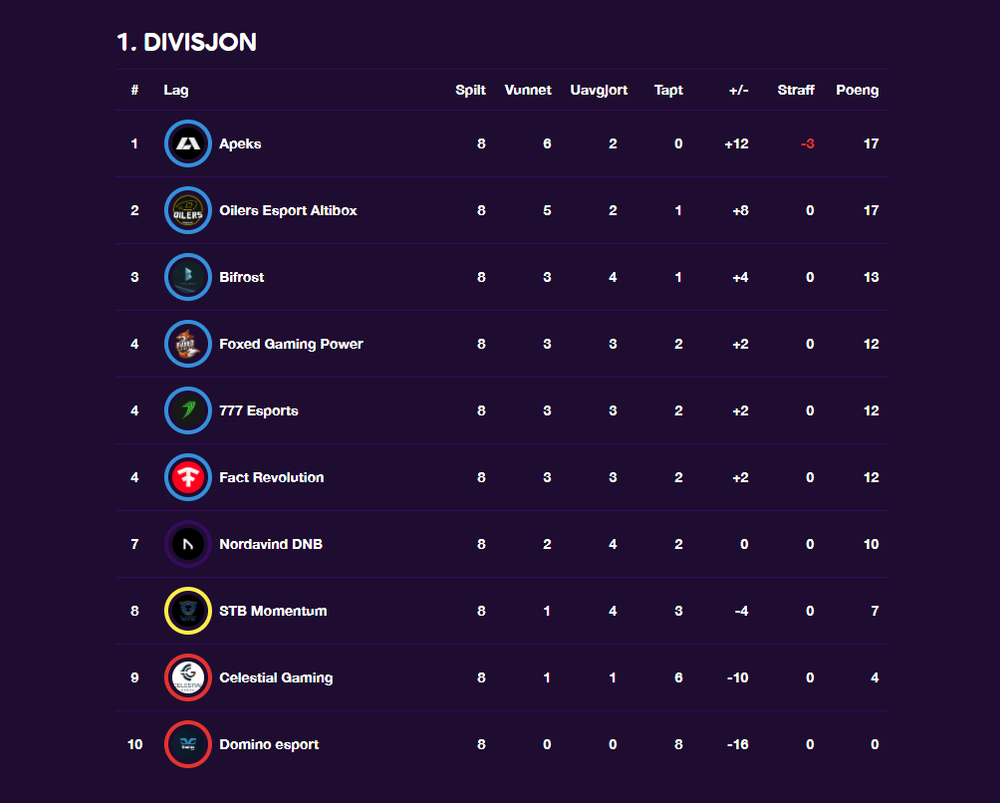The height and width of the screenshot is (803, 1000).
Task: Open the Celestial Gaming logo
Action: pos(188,677)
